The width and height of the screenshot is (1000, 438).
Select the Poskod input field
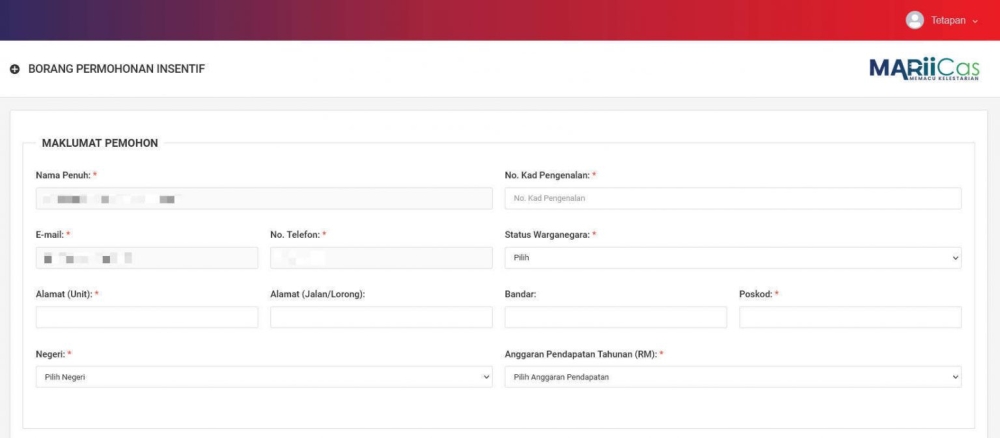[850, 317]
